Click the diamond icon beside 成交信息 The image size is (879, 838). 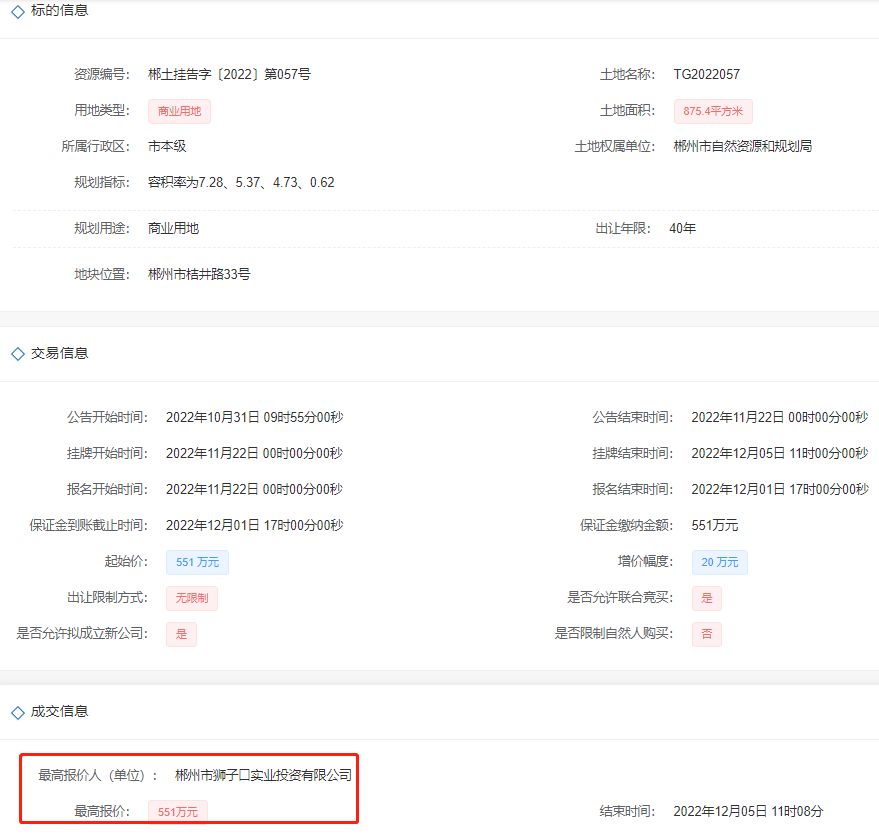(x=17, y=712)
